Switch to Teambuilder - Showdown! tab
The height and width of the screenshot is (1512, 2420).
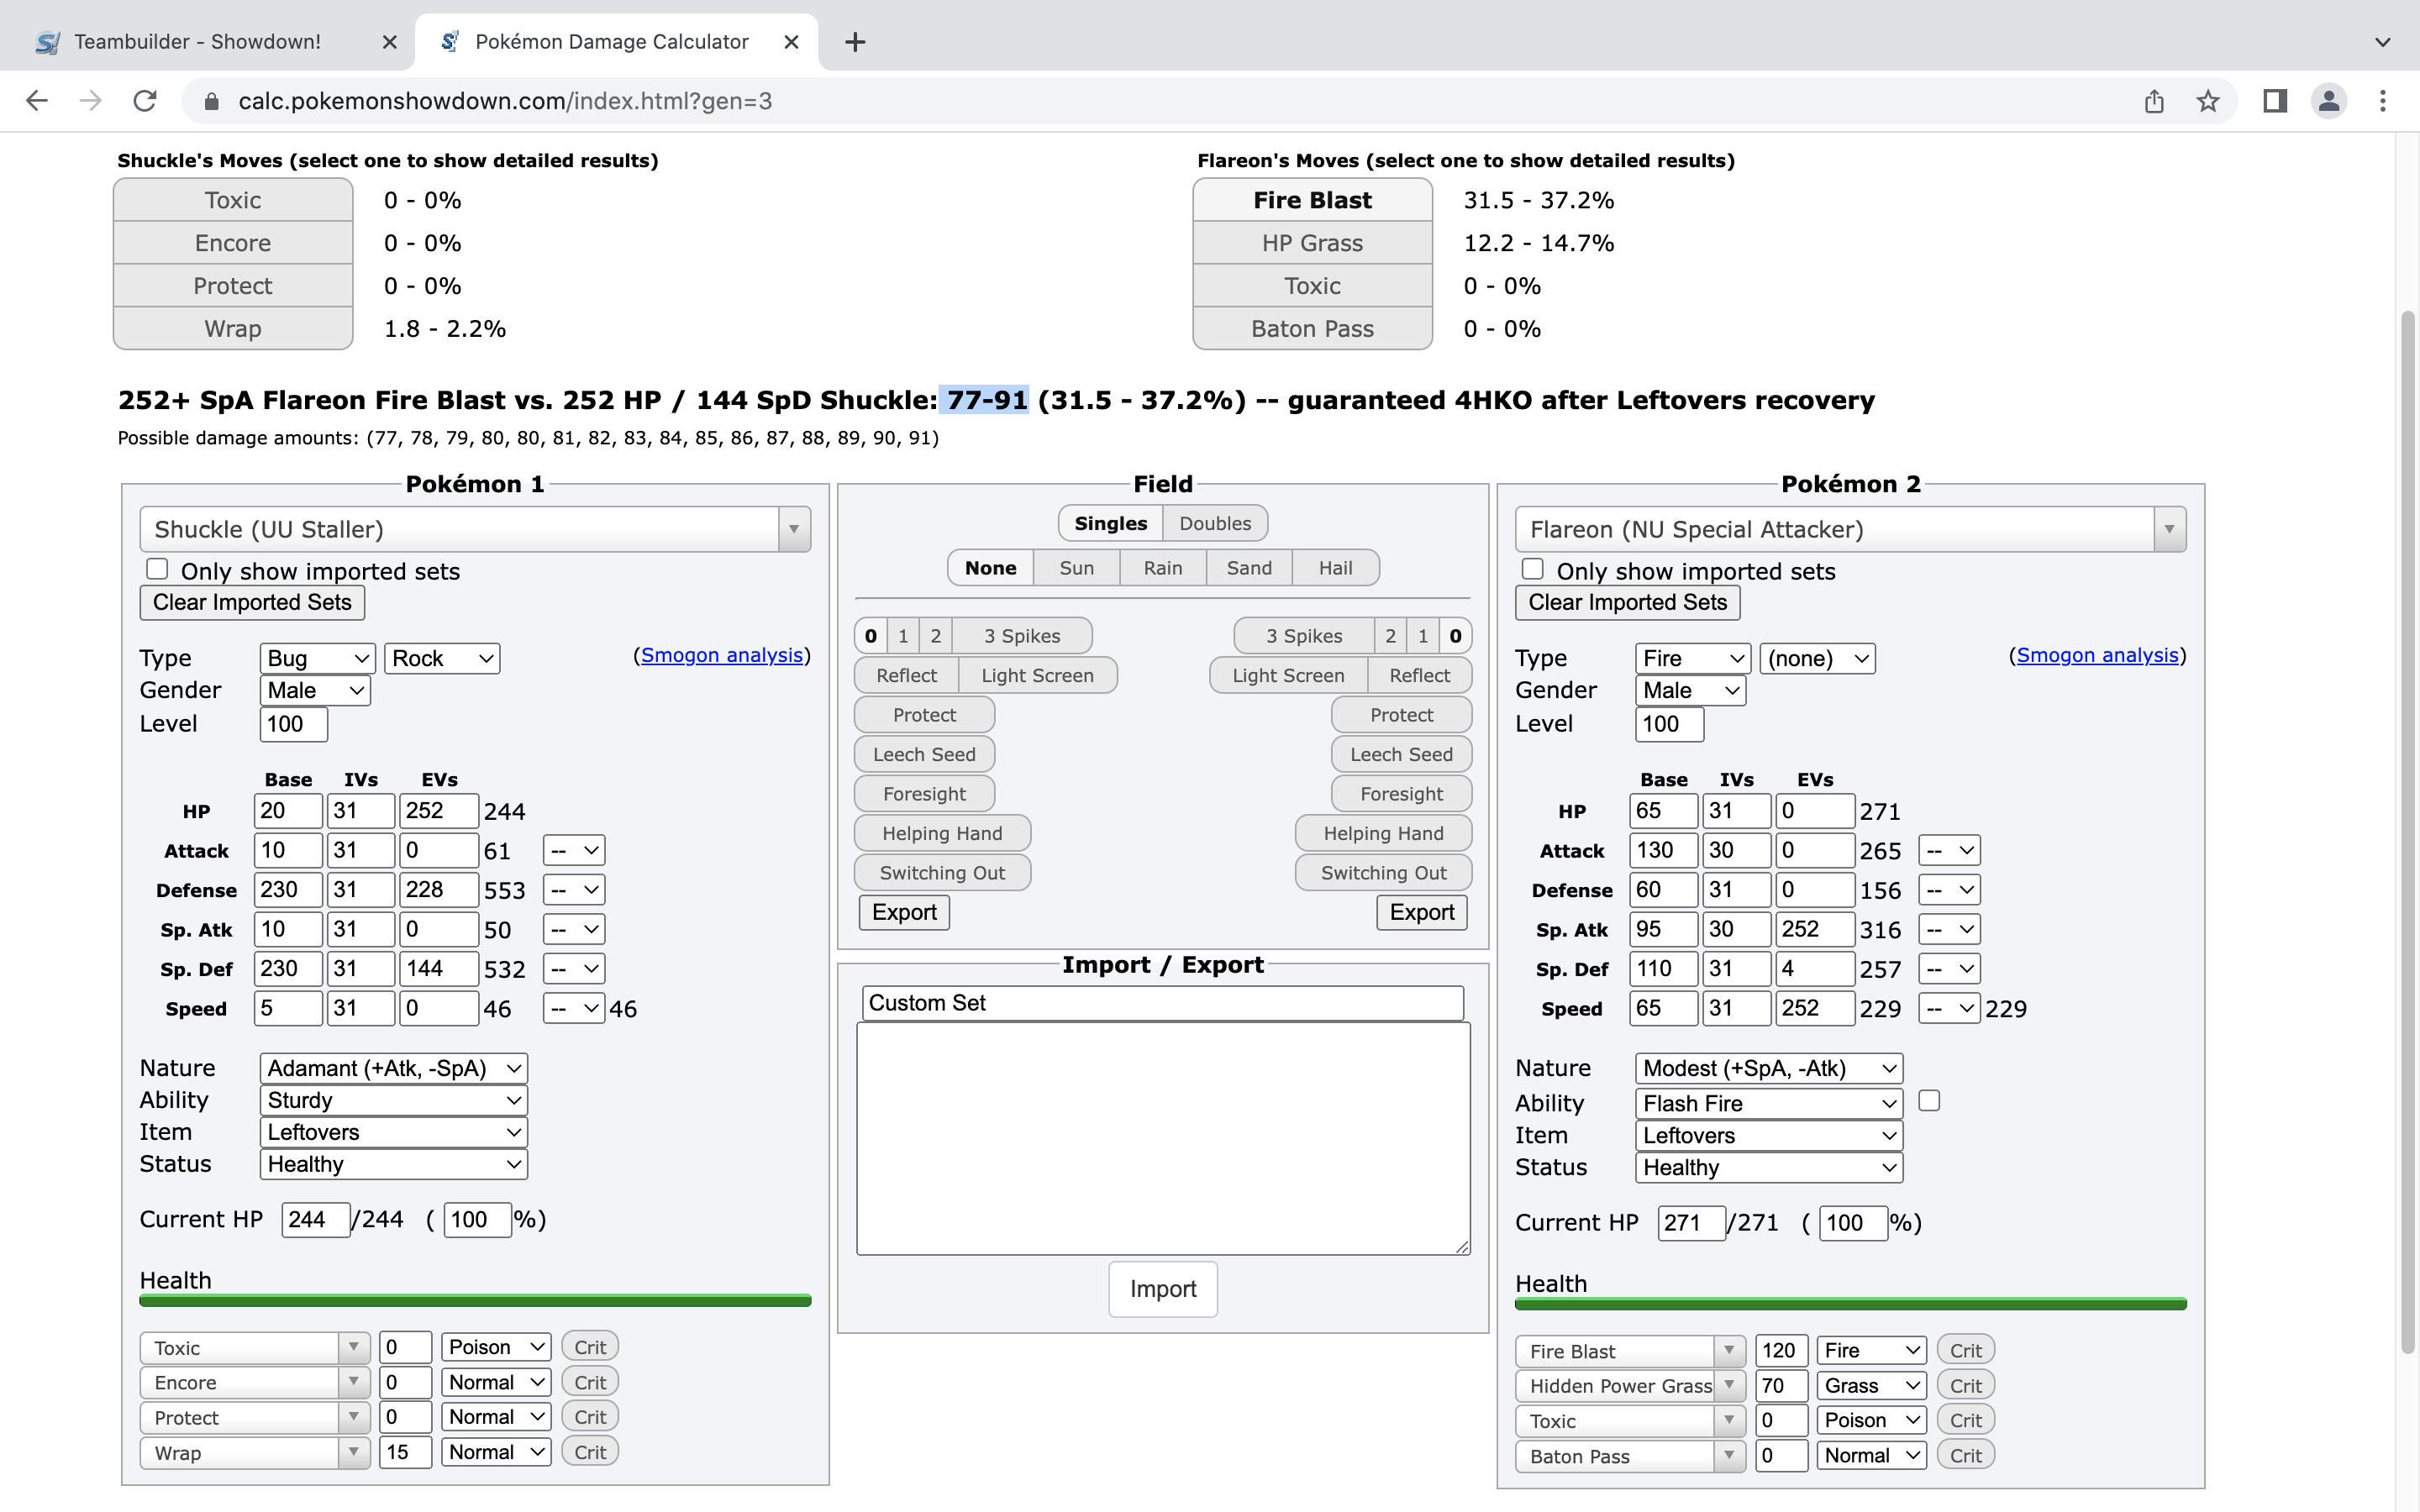coord(197,42)
